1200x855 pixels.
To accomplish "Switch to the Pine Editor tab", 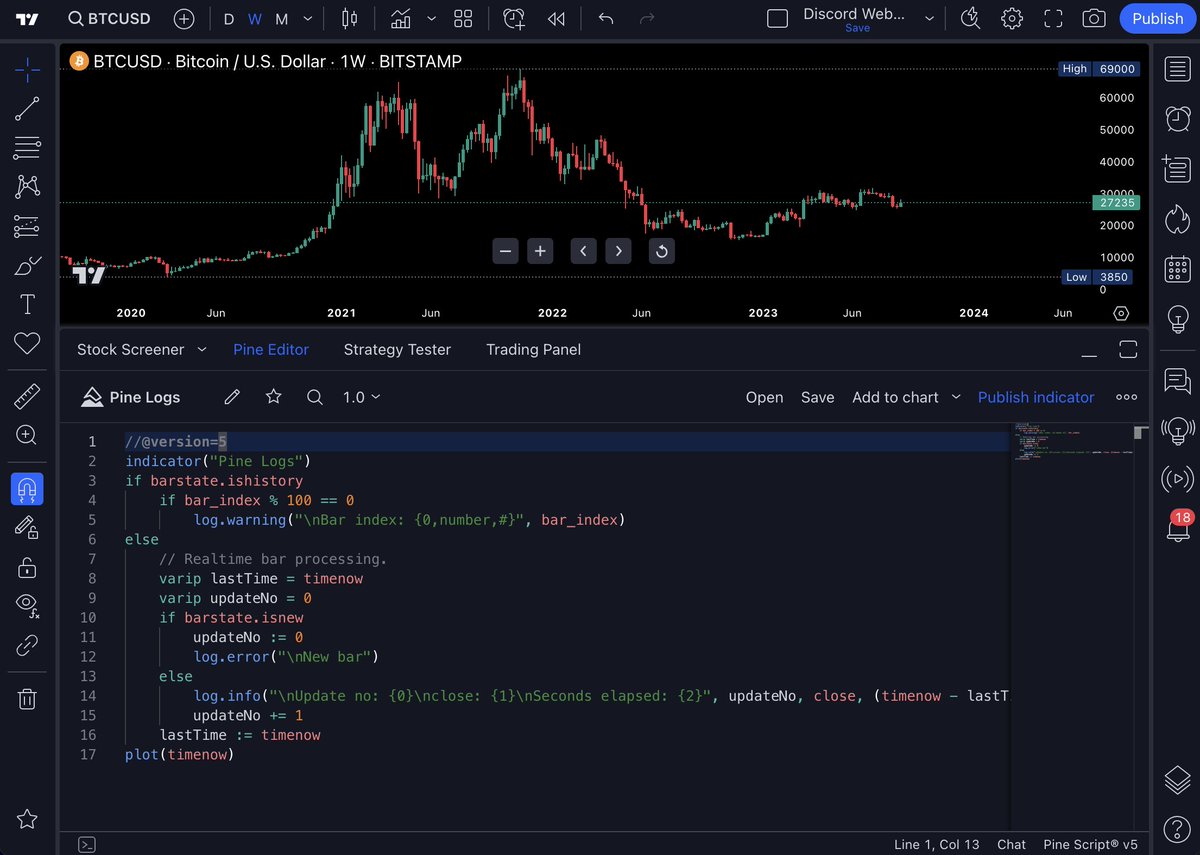I will click(x=271, y=349).
